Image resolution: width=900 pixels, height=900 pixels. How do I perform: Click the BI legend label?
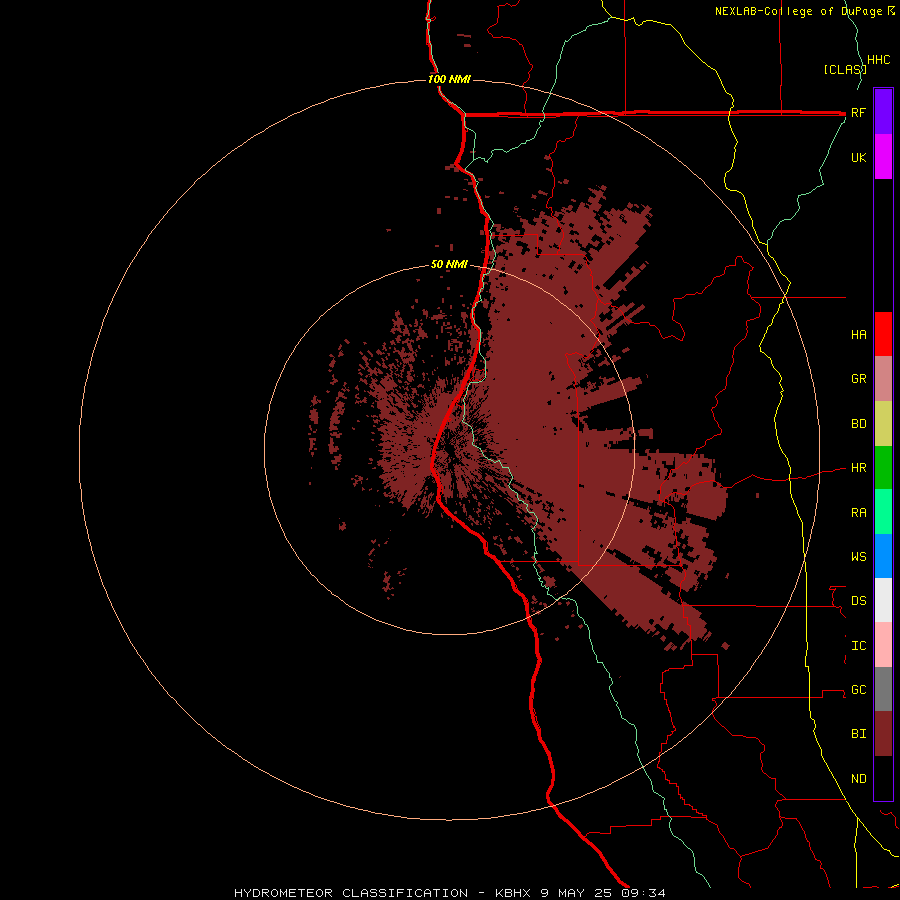click(x=858, y=734)
